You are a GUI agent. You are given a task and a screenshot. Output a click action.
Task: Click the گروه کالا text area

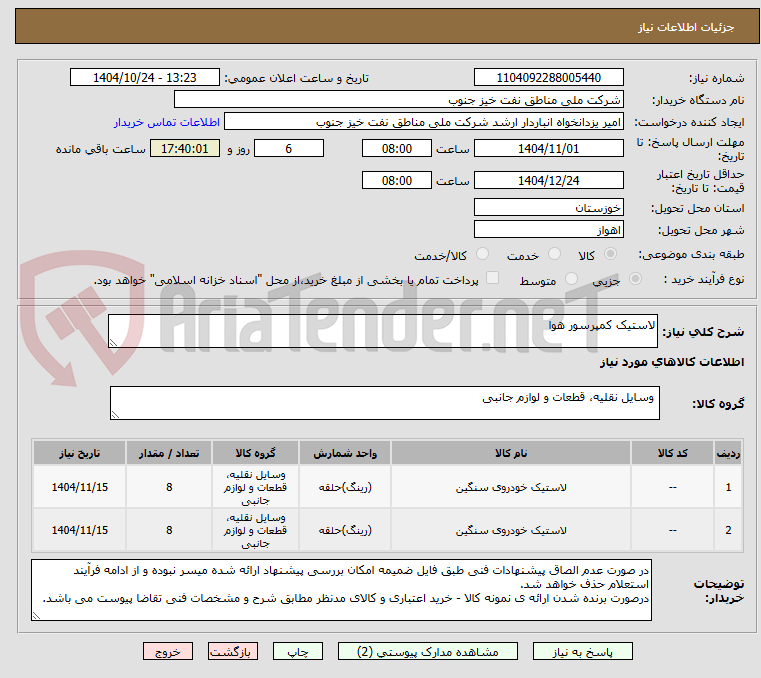(385, 403)
